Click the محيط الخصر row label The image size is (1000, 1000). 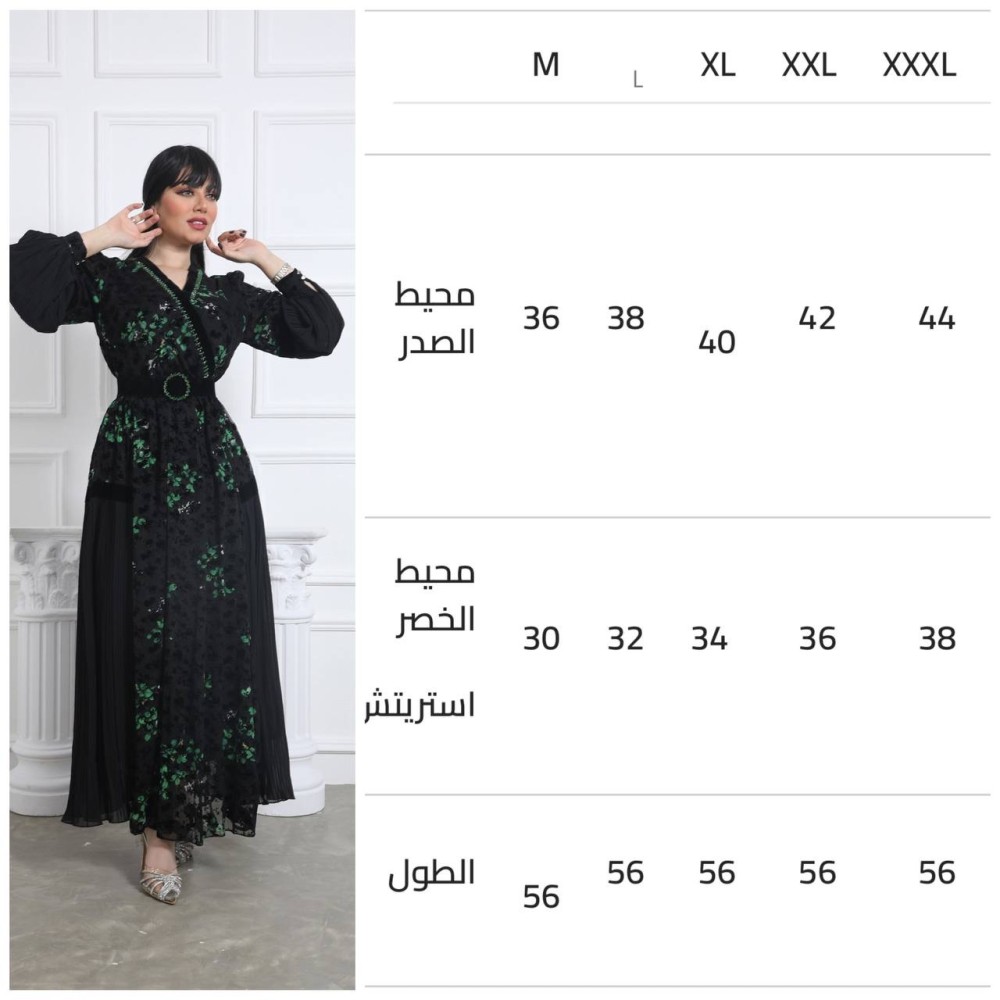[x=436, y=596]
